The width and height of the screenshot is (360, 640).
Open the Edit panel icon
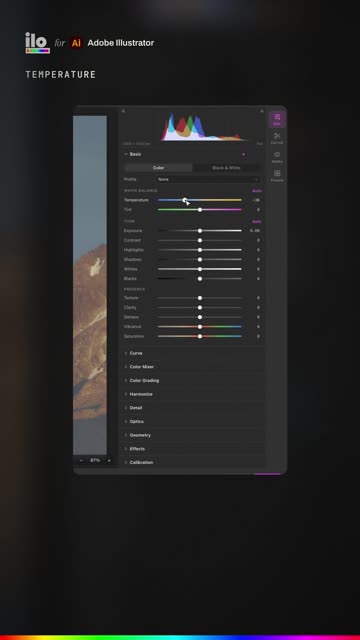pos(277,120)
